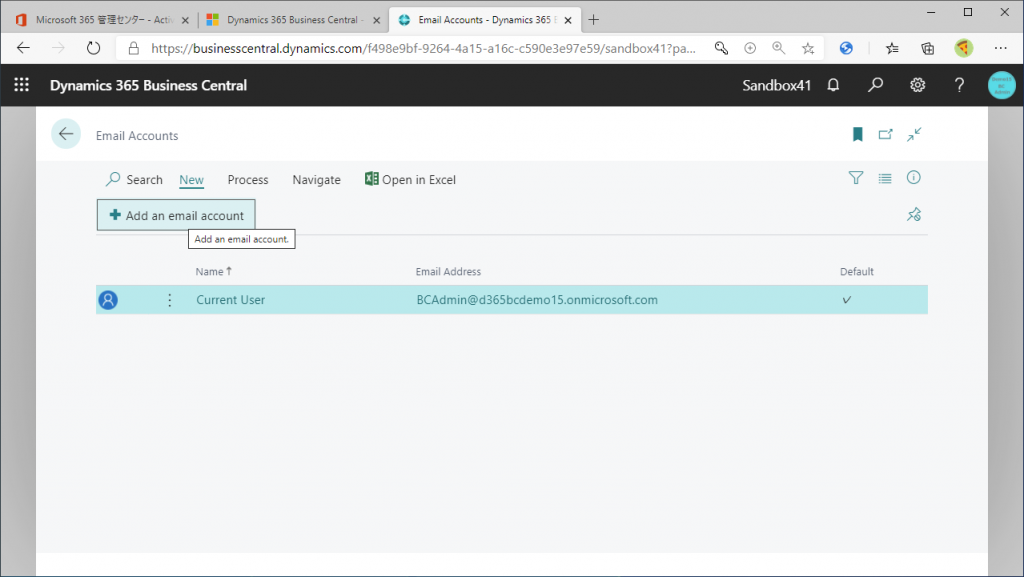Image resolution: width=1024 pixels, height=577 pixels.
Task: Bookmark the Email Accounts page
Action: pos(857,134)
